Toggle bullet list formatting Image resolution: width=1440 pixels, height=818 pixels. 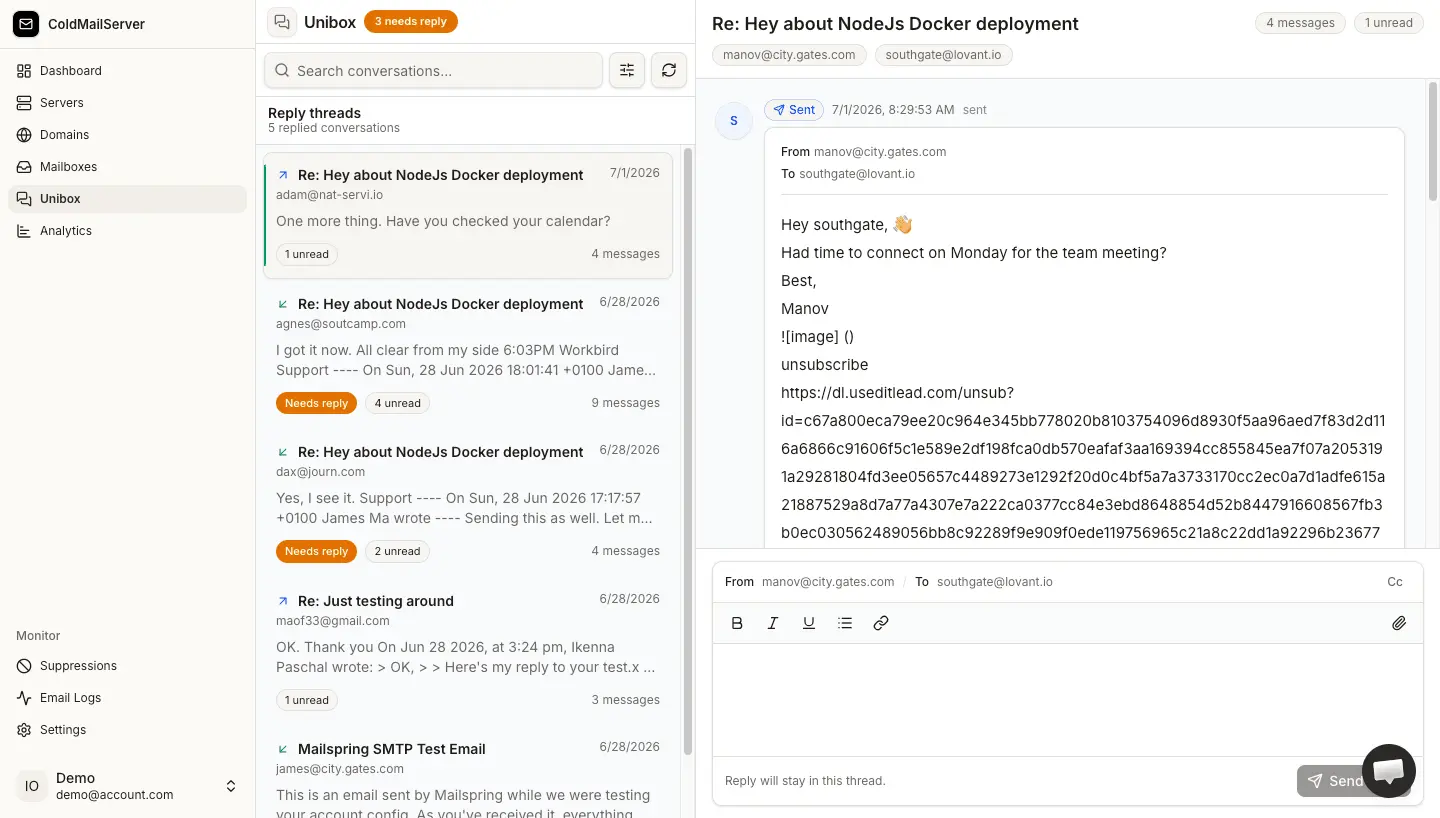(x=845, y=623)
